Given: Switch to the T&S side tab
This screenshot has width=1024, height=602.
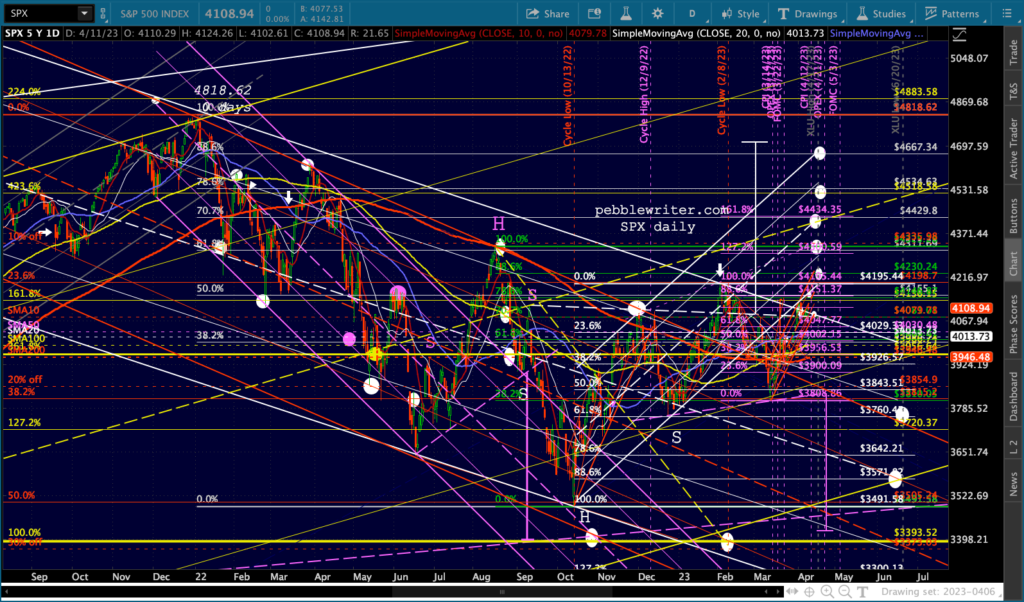Looking at the screenshot, I should tap(1014, 93).
